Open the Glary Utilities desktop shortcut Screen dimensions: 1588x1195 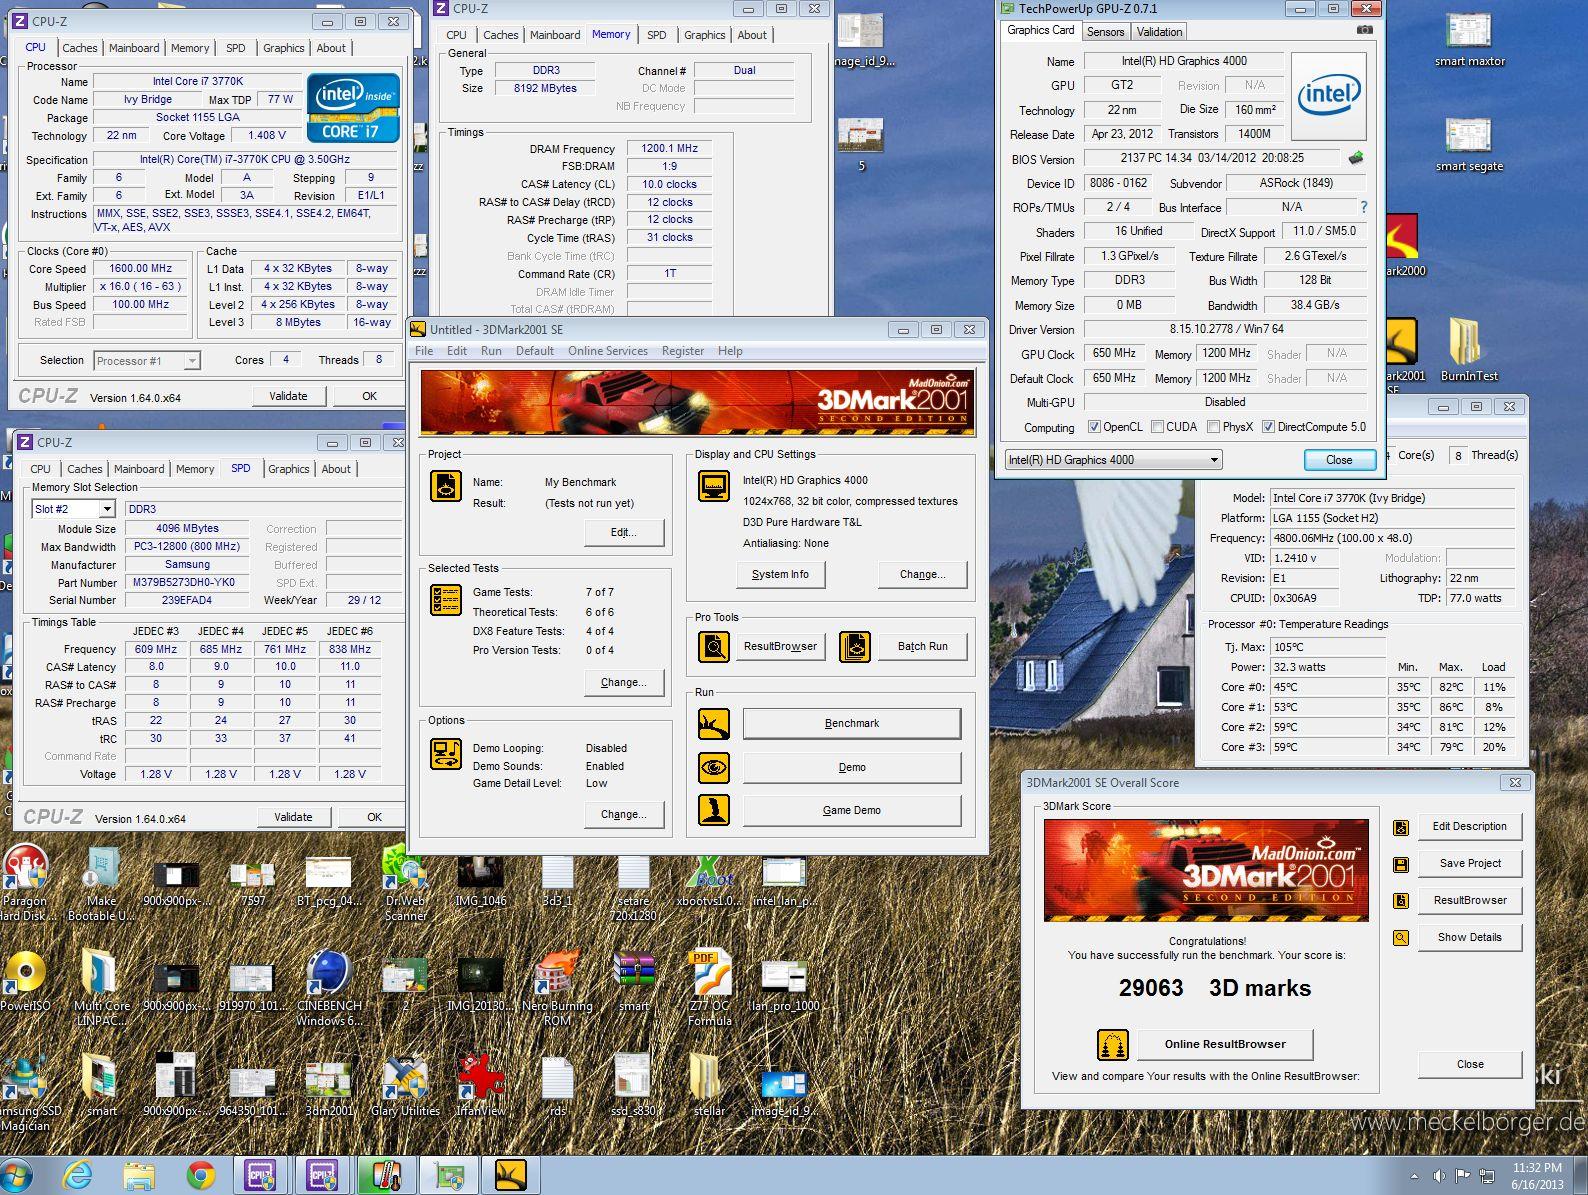click(x=405, y=1085)
